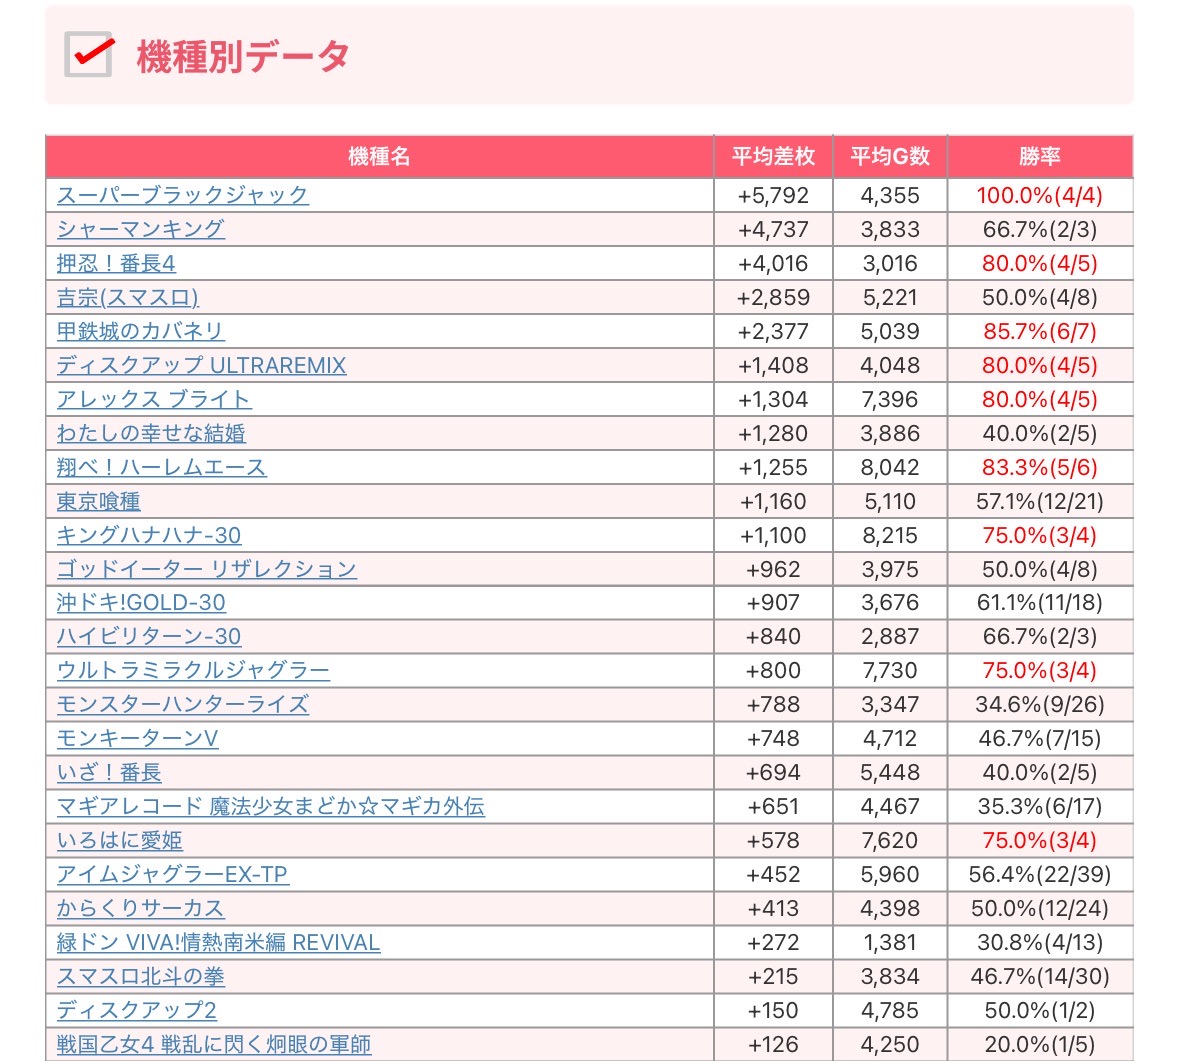Viewport: 1179px width, 1061px height.
Task: Select the +1,160 average difference value
Action: 773,502
